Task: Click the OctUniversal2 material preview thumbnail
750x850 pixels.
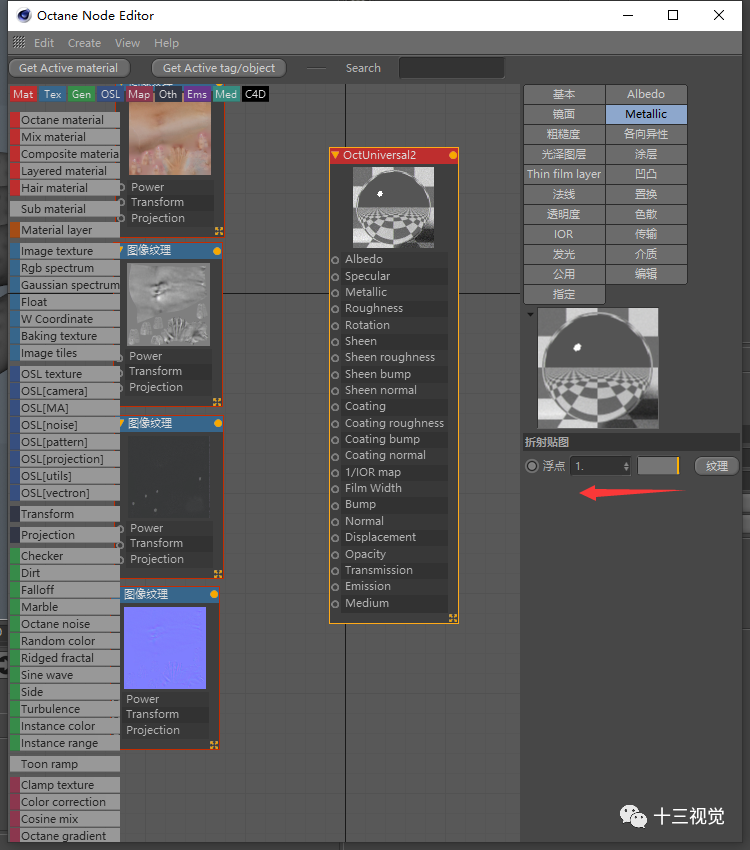Action: point(393,208)
